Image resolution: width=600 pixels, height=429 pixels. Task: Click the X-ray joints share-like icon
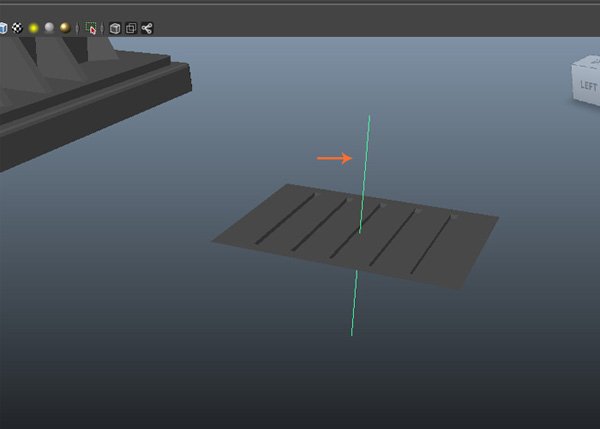(147, 28)
